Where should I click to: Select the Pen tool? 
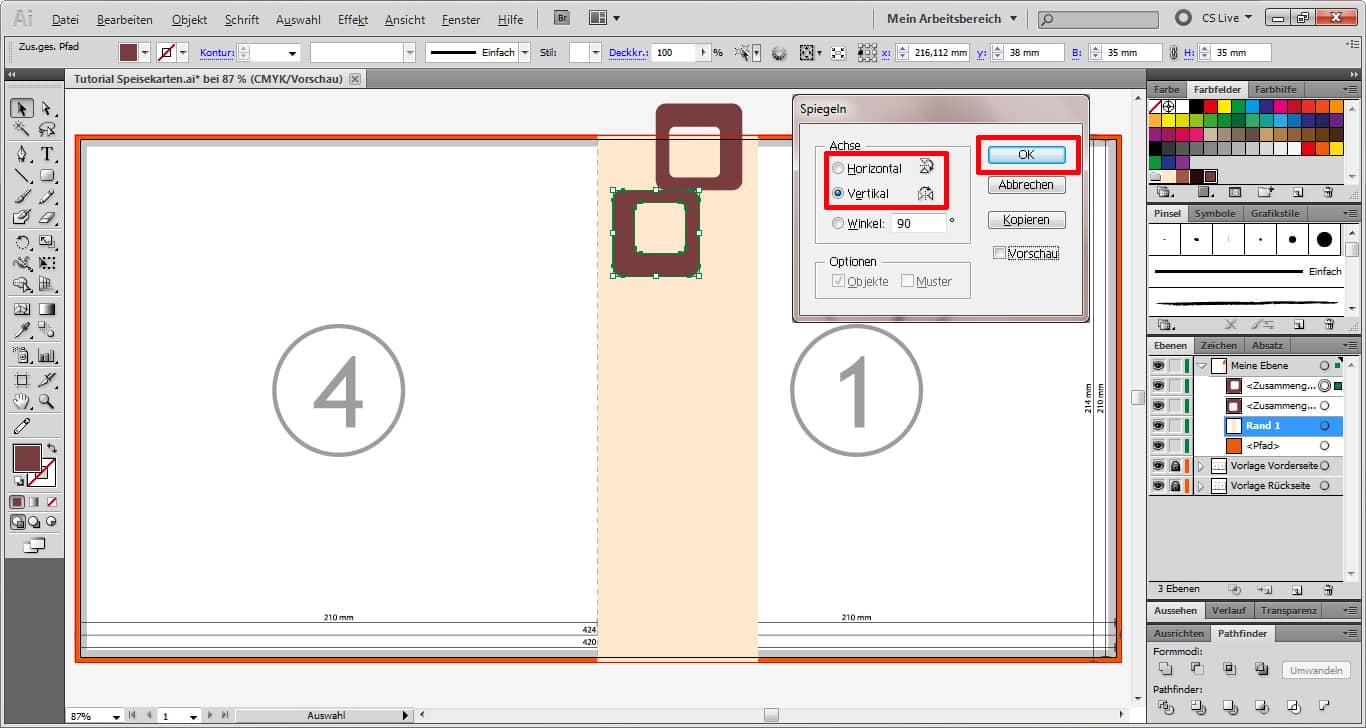(22, 154)
